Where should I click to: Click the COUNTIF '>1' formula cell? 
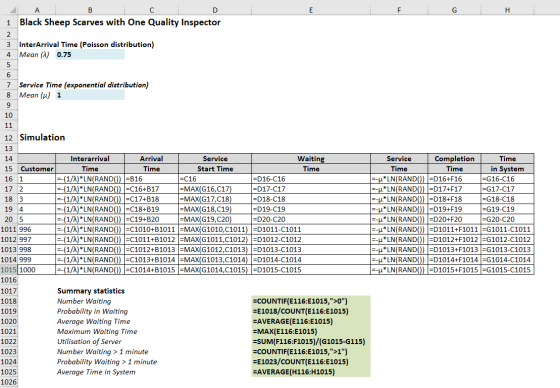[x=311, y=352]
